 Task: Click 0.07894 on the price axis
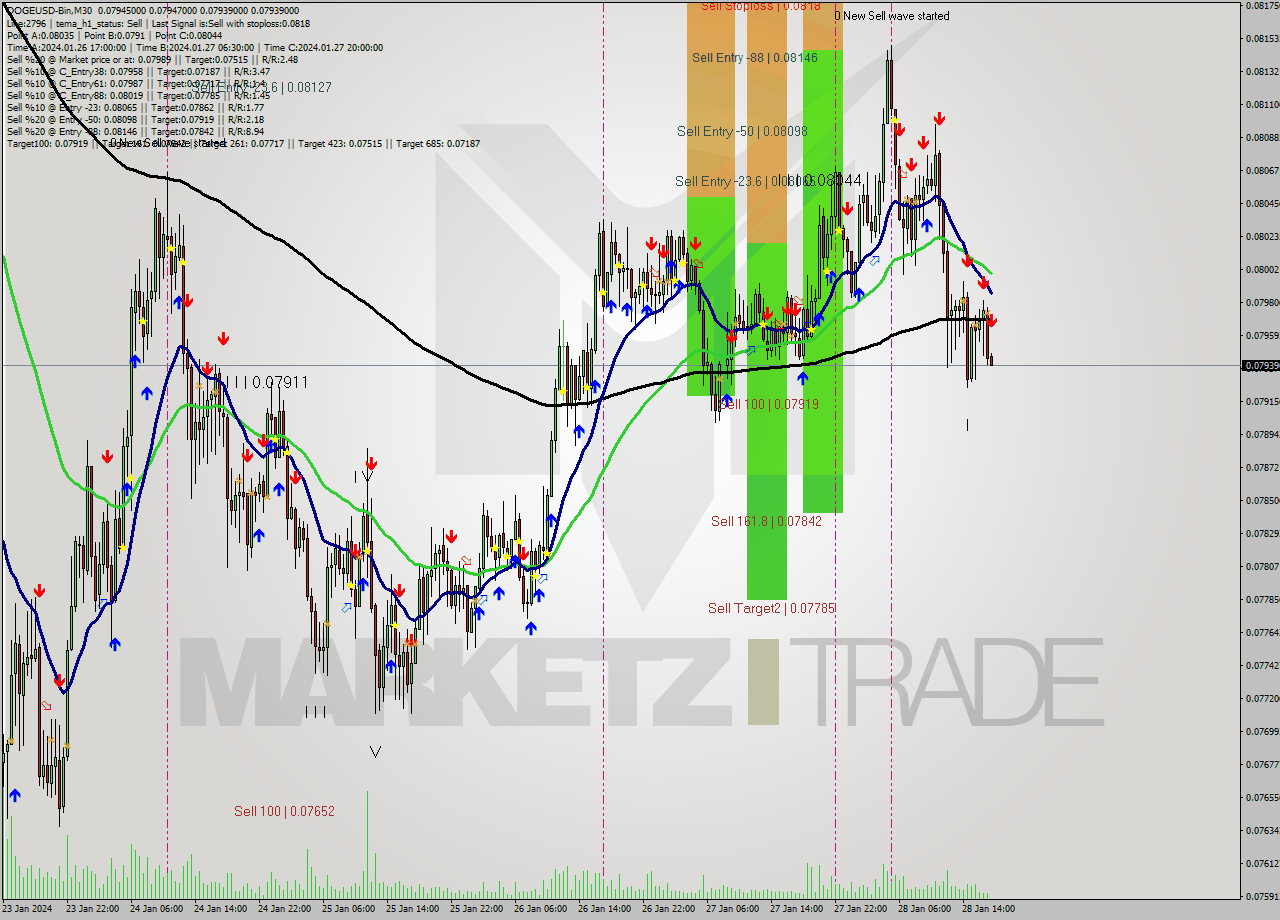[x=1262, y=434]
